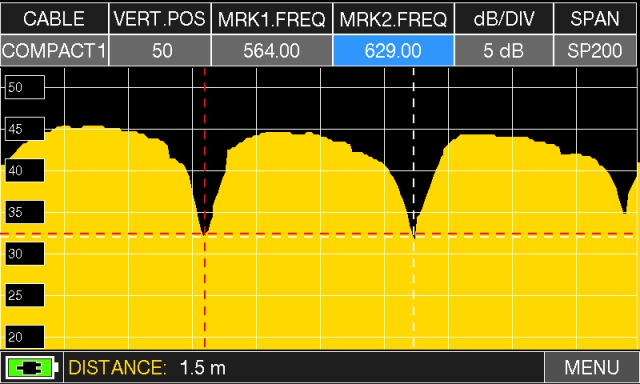Viewport: 640px width, 384px height.
Task: Change the 5 dB per division setting
Action: tap(504, 51)
